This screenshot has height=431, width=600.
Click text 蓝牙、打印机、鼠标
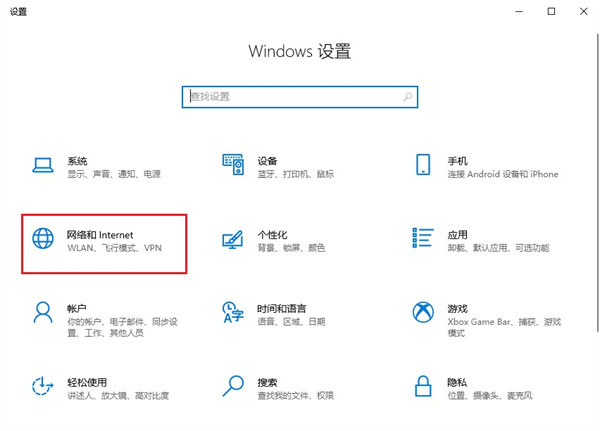295,174
